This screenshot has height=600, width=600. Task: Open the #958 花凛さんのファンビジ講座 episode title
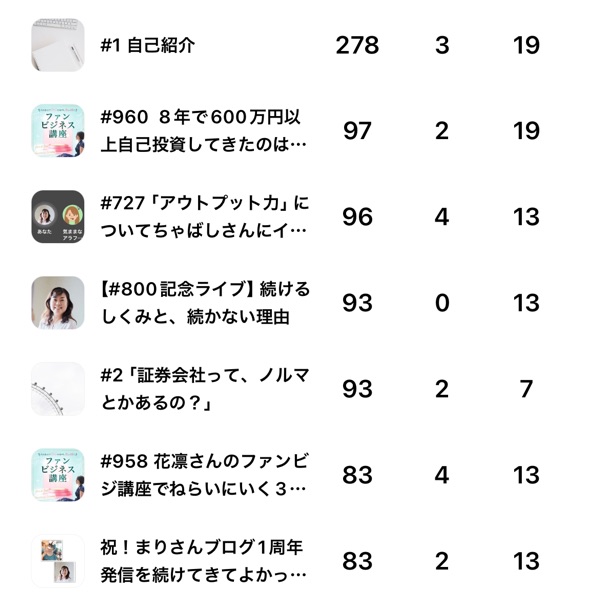(204, 475)
